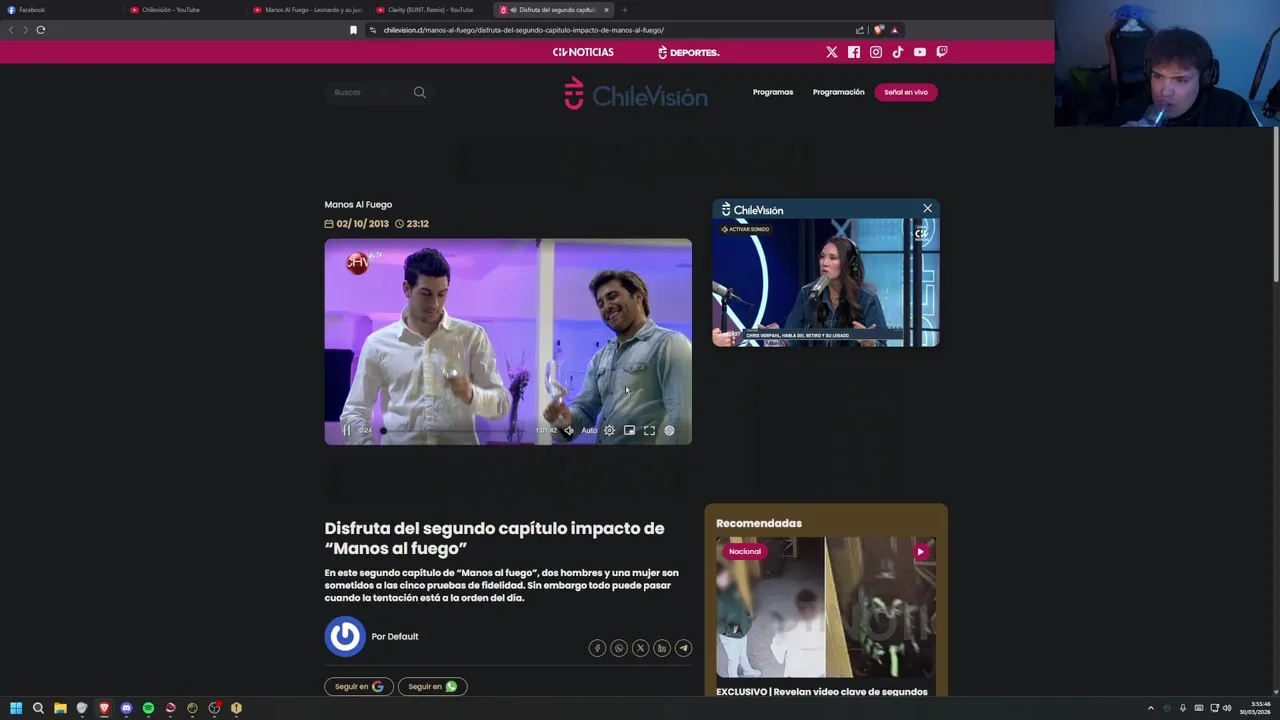Play the recommended card video icon
This screenshot has height=720, width=1280.
(920, 551)
